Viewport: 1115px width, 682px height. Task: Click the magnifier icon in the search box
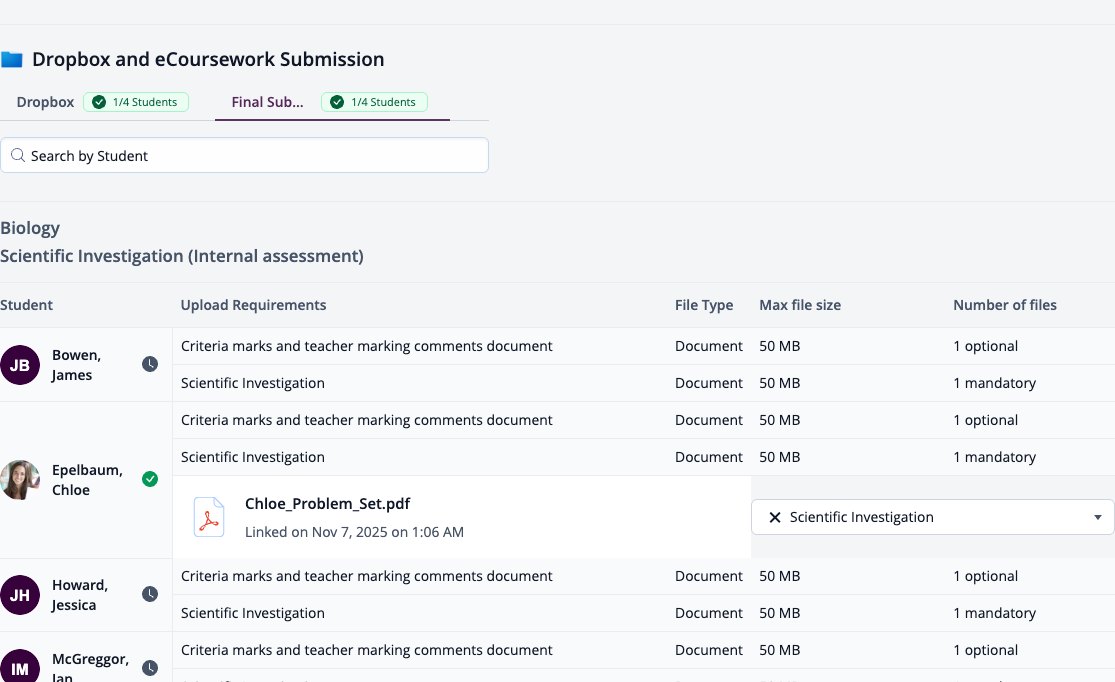click(x=18, y=155)
